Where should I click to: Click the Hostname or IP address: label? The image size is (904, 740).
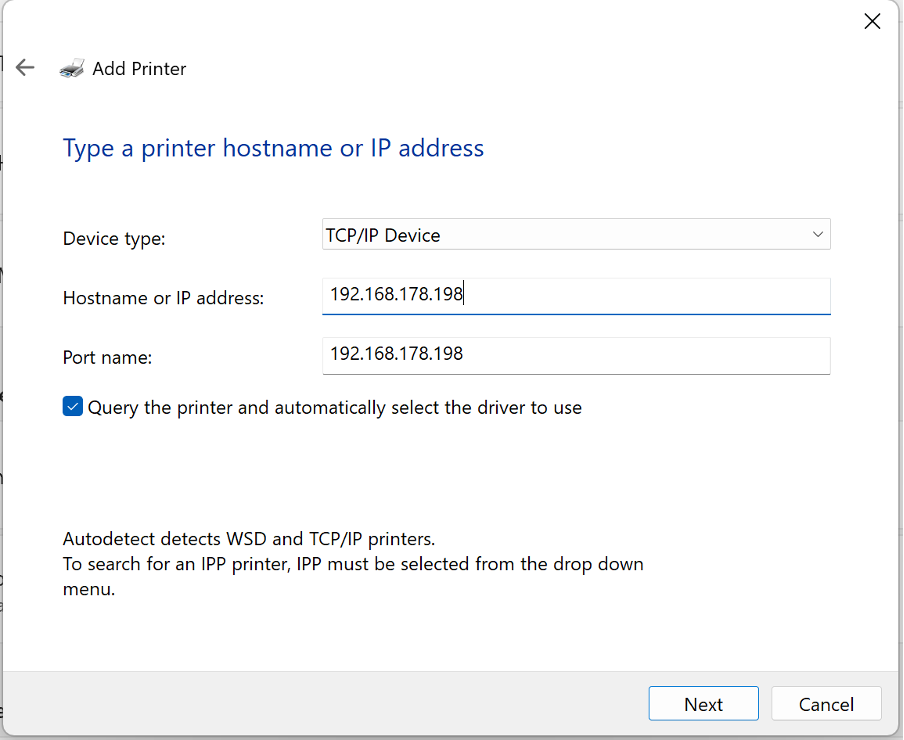tap(163, 298)
